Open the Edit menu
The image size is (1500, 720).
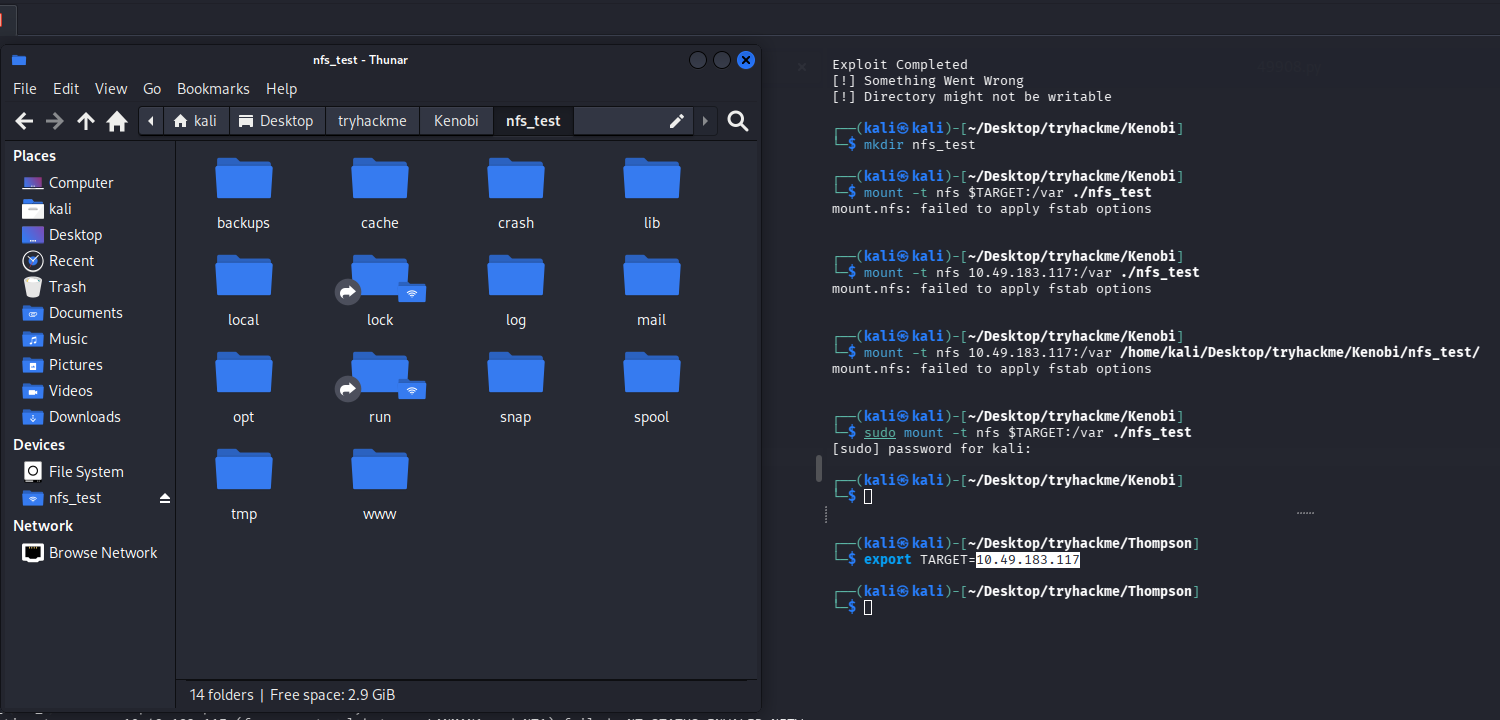[66, 89]
